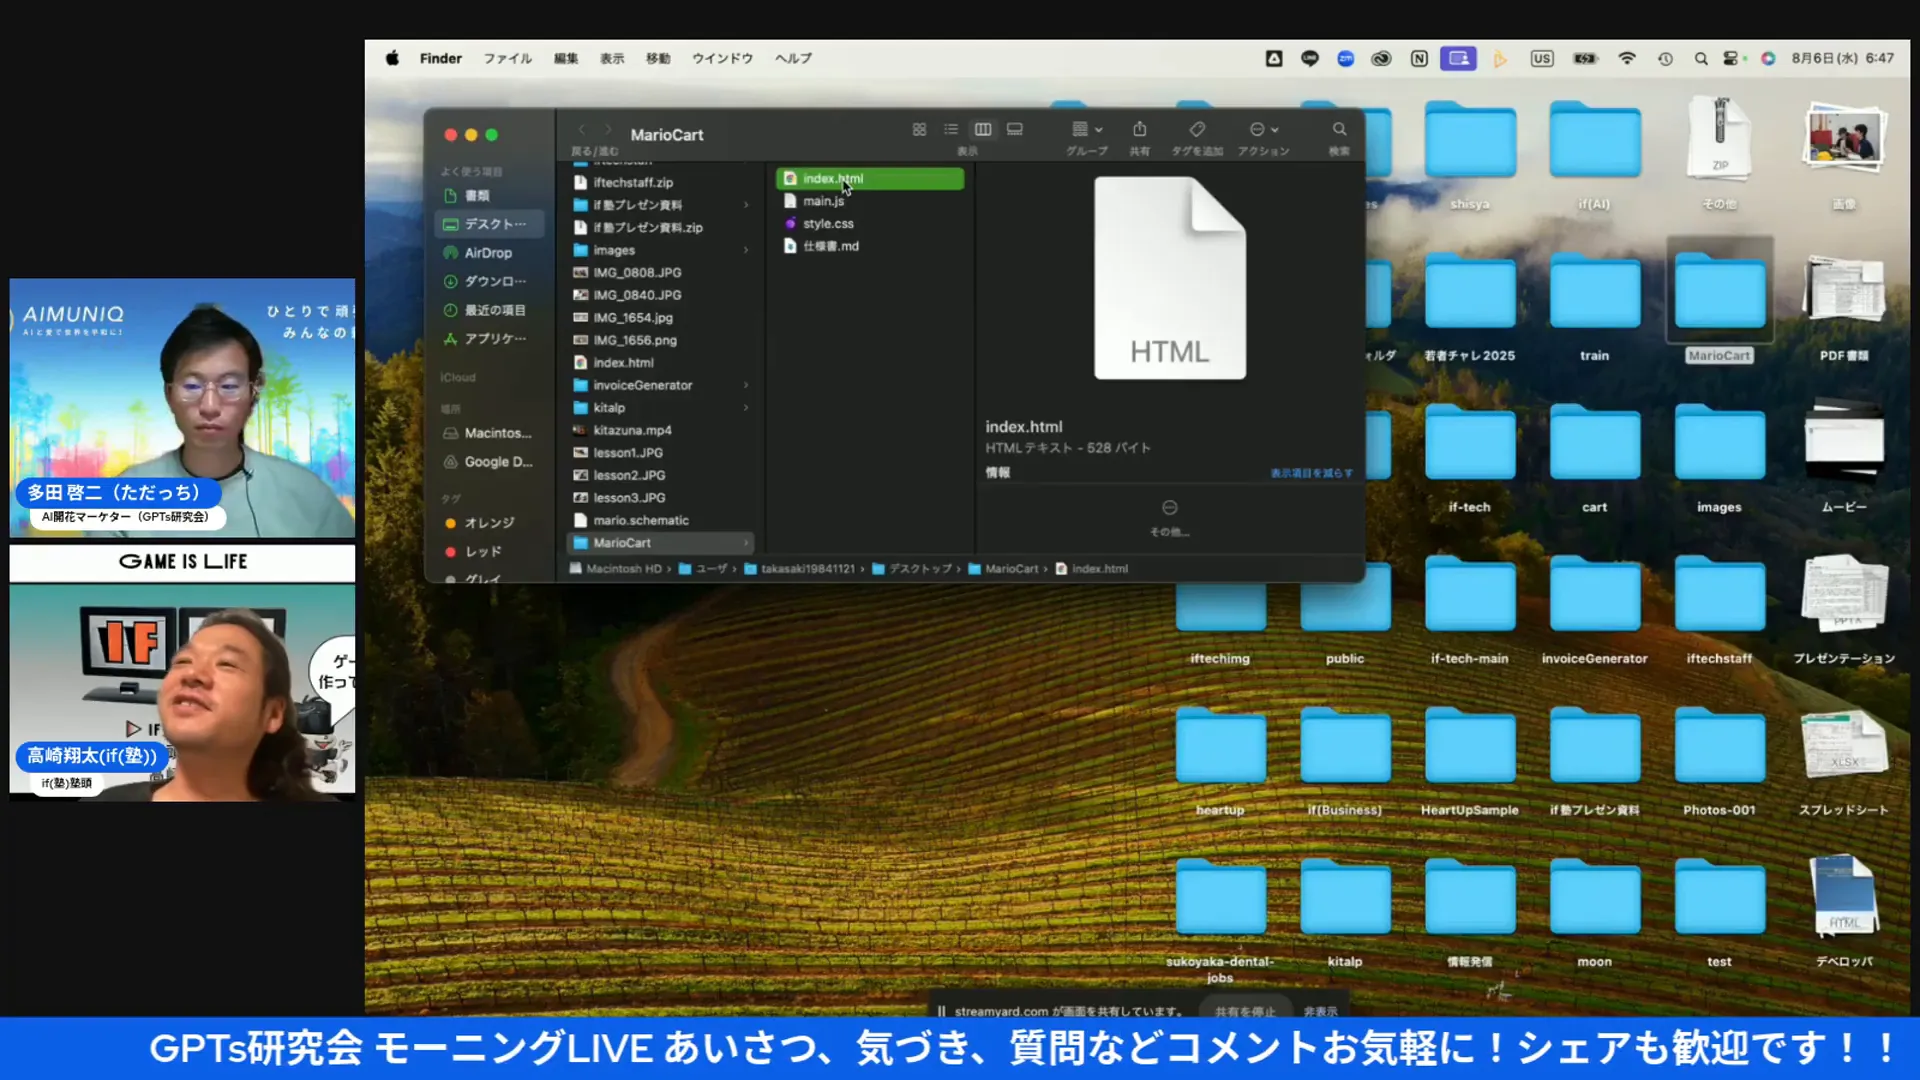Go back with the Finder back arrow
Image resolution: width=1920 pixels, height=1080 pixels.
(581, 129)
